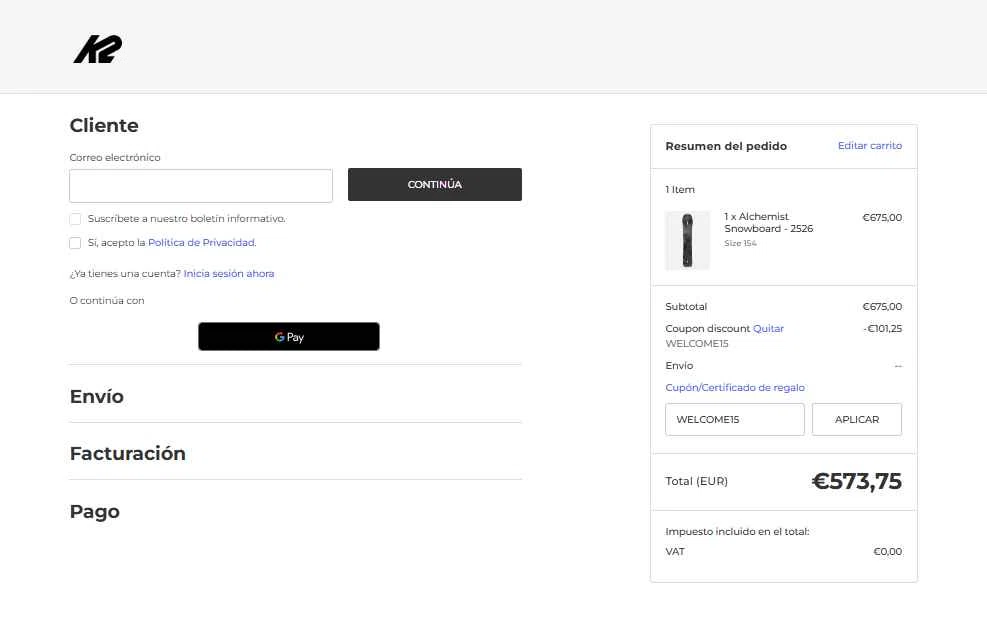Click the K2 logo in header
The width and height of the screenshot is (987, 641).
coord(98,49)
